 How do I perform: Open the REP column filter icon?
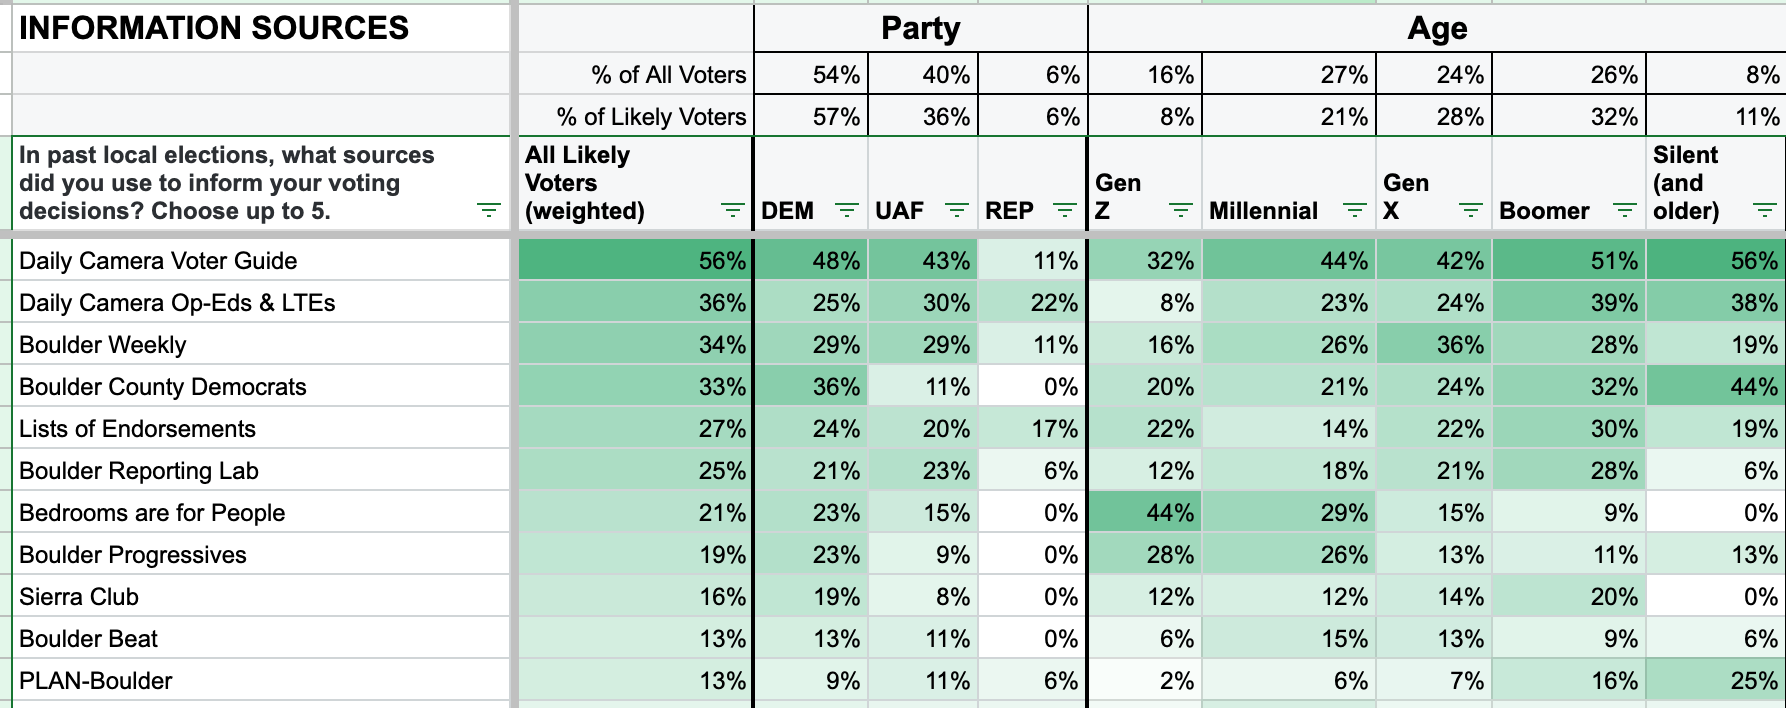click(1065, 210)
